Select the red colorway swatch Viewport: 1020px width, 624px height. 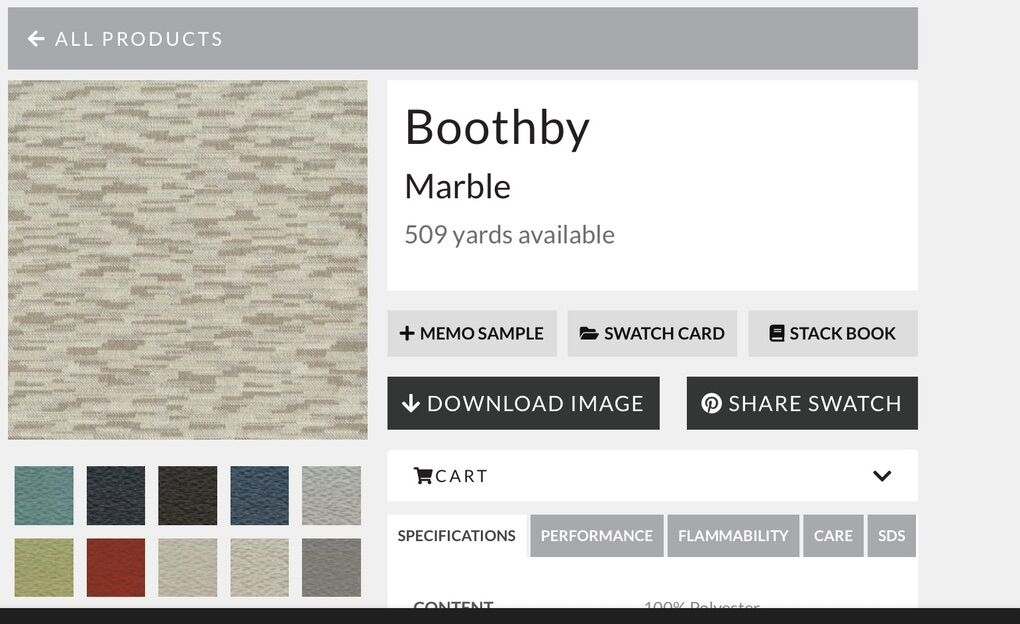click(116, 567)
